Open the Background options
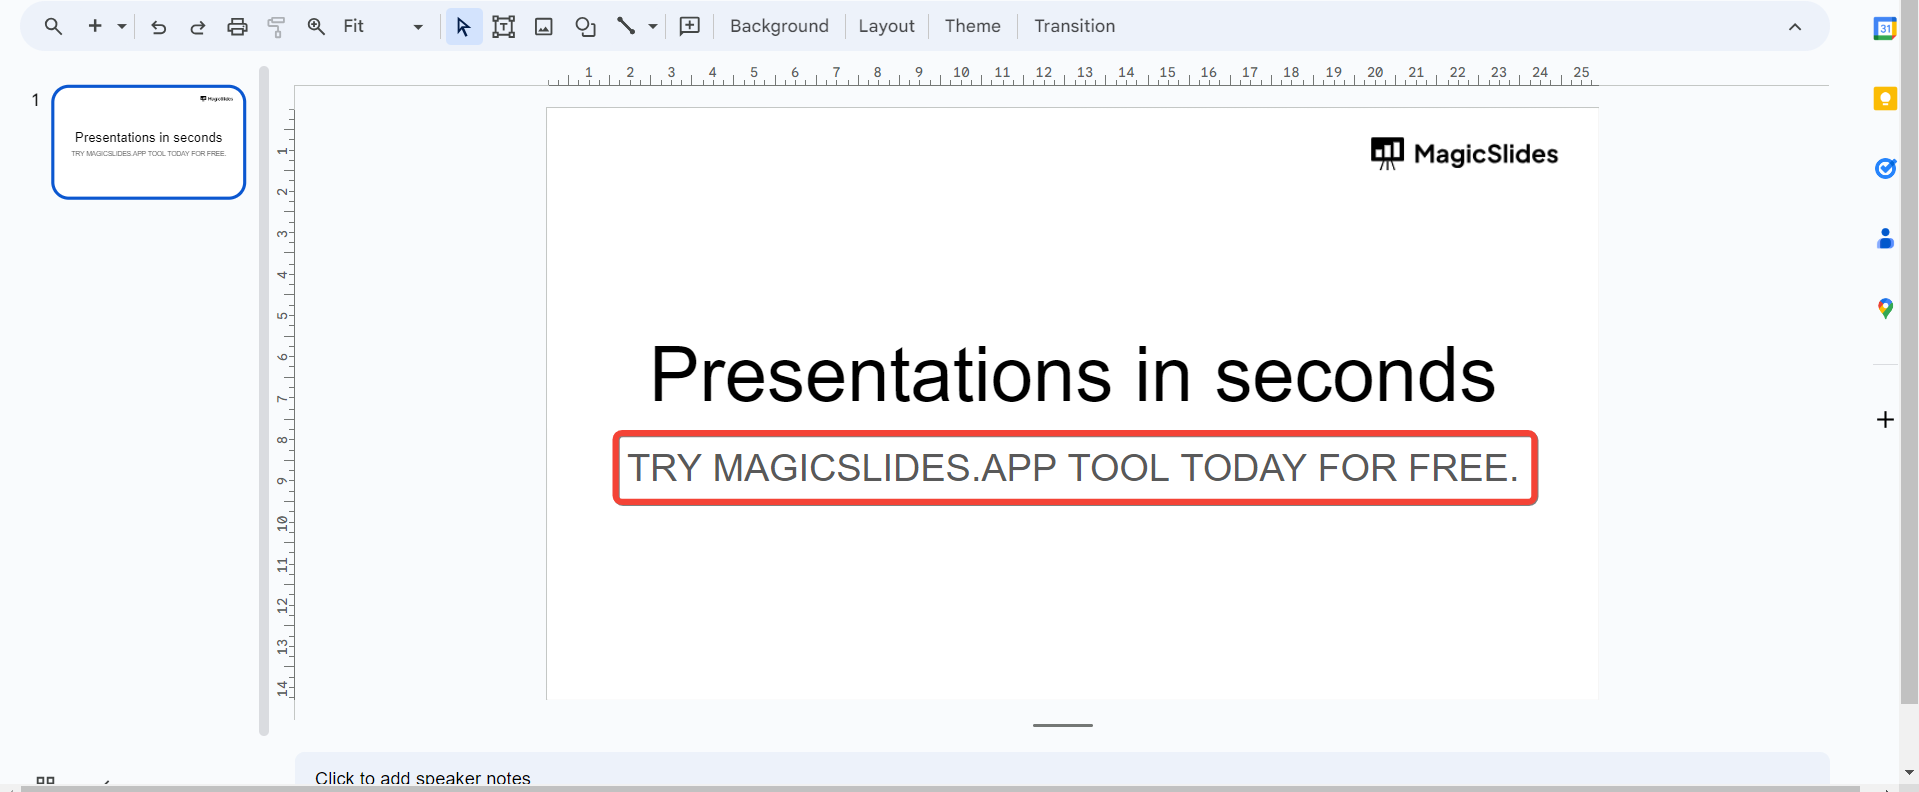Viewport: 1919px width, 792px height. click(779, 27)
